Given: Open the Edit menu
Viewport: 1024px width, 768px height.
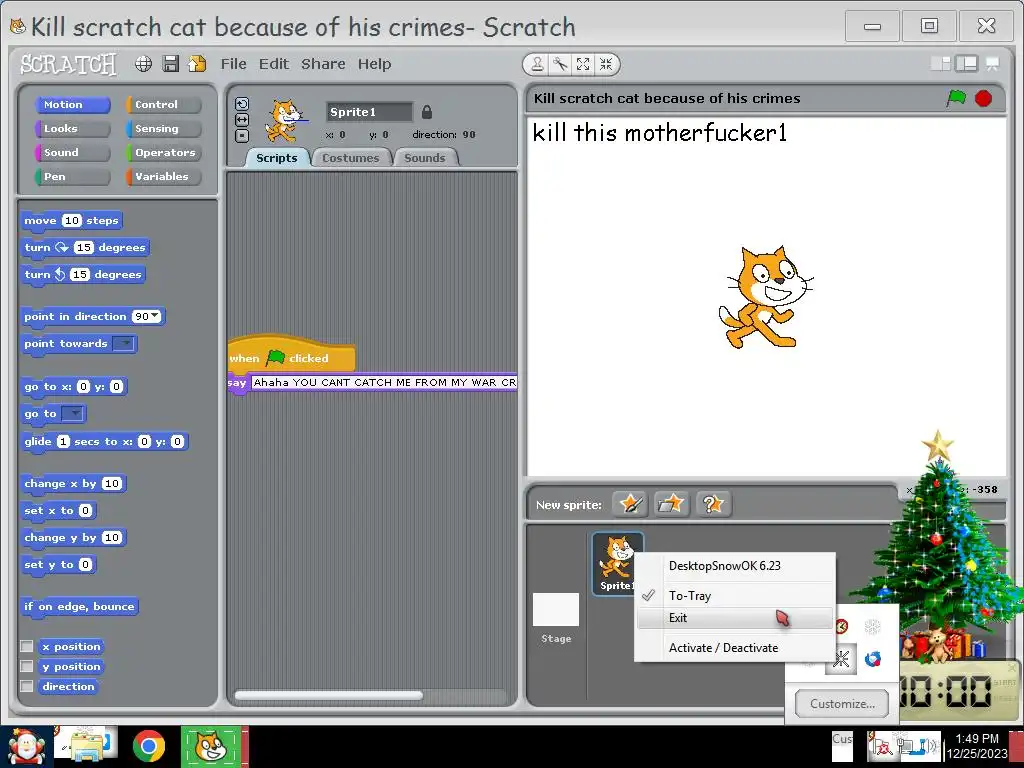Looking at the screenshot, I should pyautogui.click(x=274, y=64).
